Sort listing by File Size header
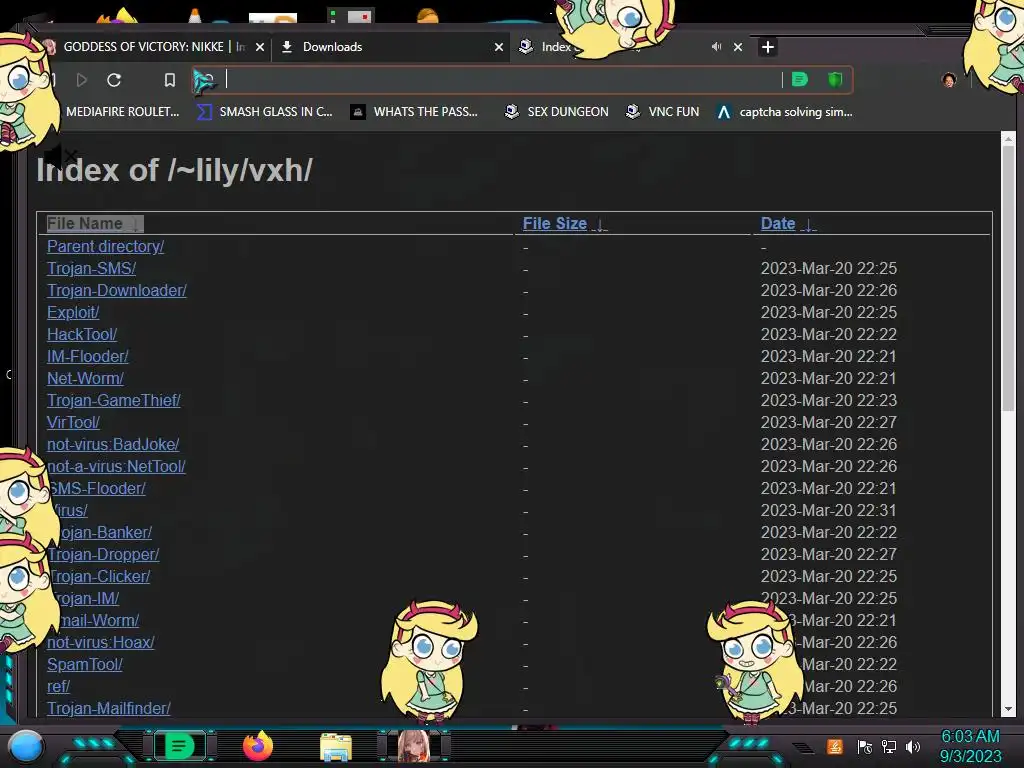 [x=564, y=223]
